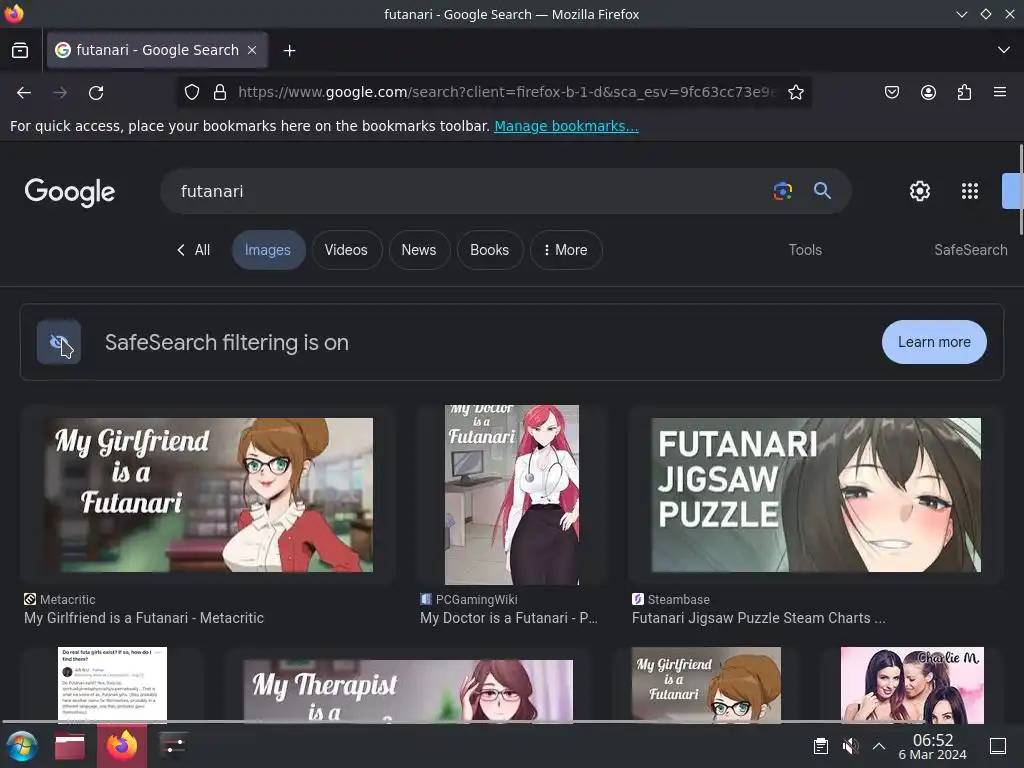Open the Save to Pocket icon

[x=891, y=93]
